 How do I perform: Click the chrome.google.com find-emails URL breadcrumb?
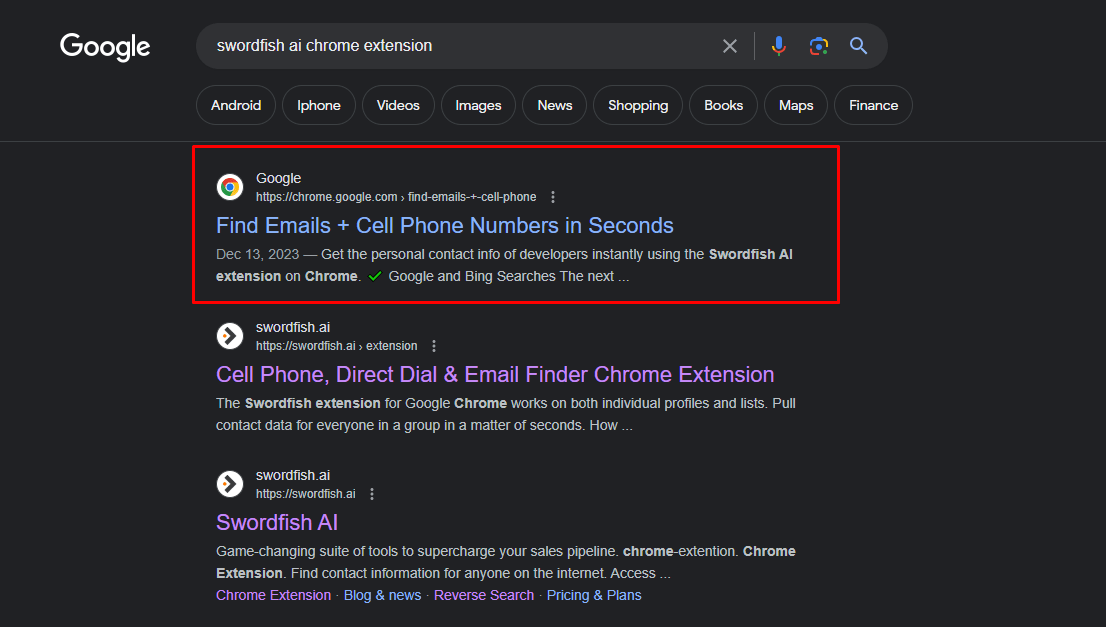click(396, 197)
